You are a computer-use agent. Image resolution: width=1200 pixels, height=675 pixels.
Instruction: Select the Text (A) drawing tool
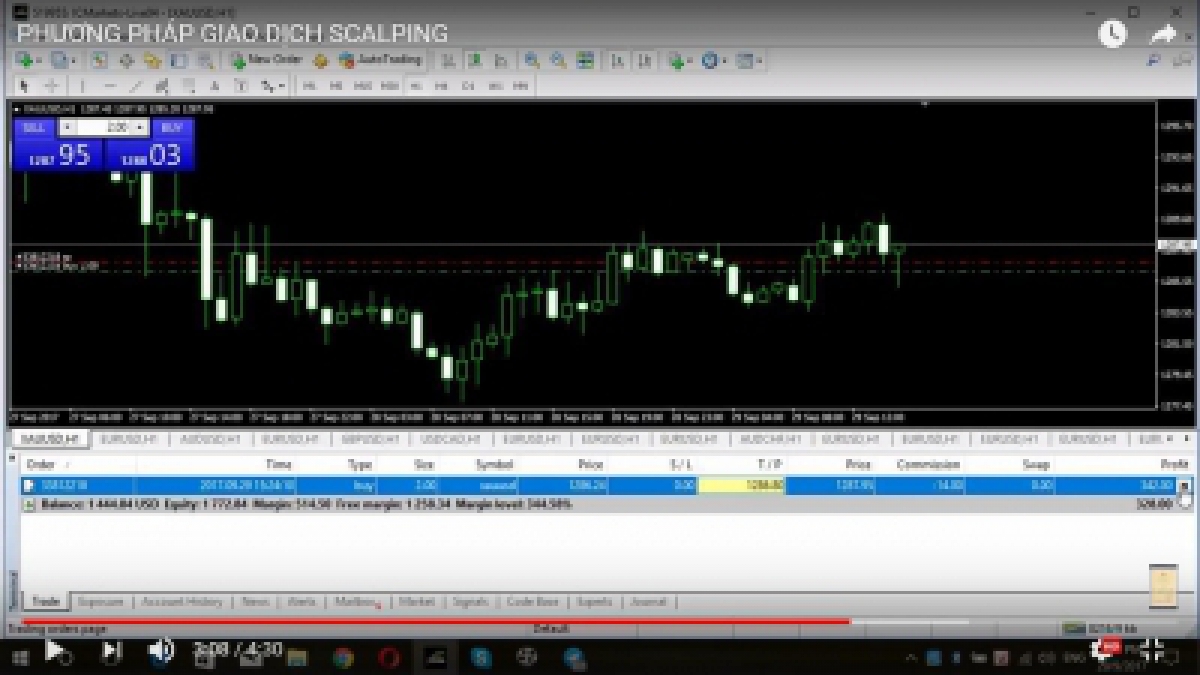pos(214,86)
